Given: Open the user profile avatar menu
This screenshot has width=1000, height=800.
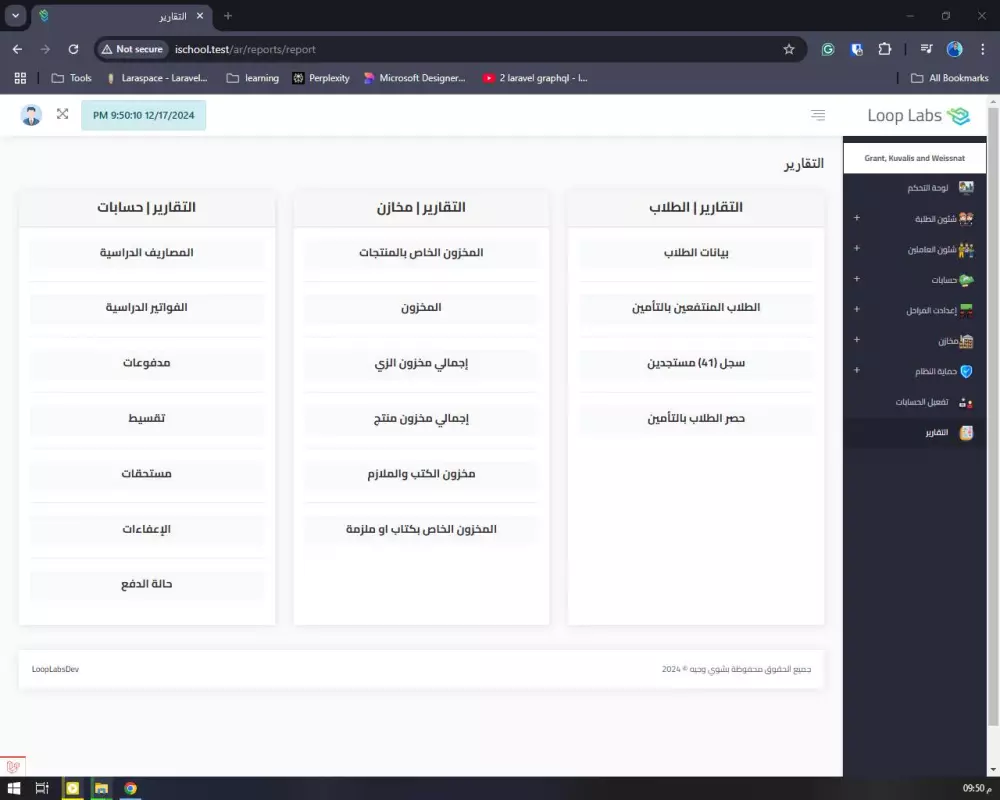Looking at the screenshot, I should click(x=30, y=114).
